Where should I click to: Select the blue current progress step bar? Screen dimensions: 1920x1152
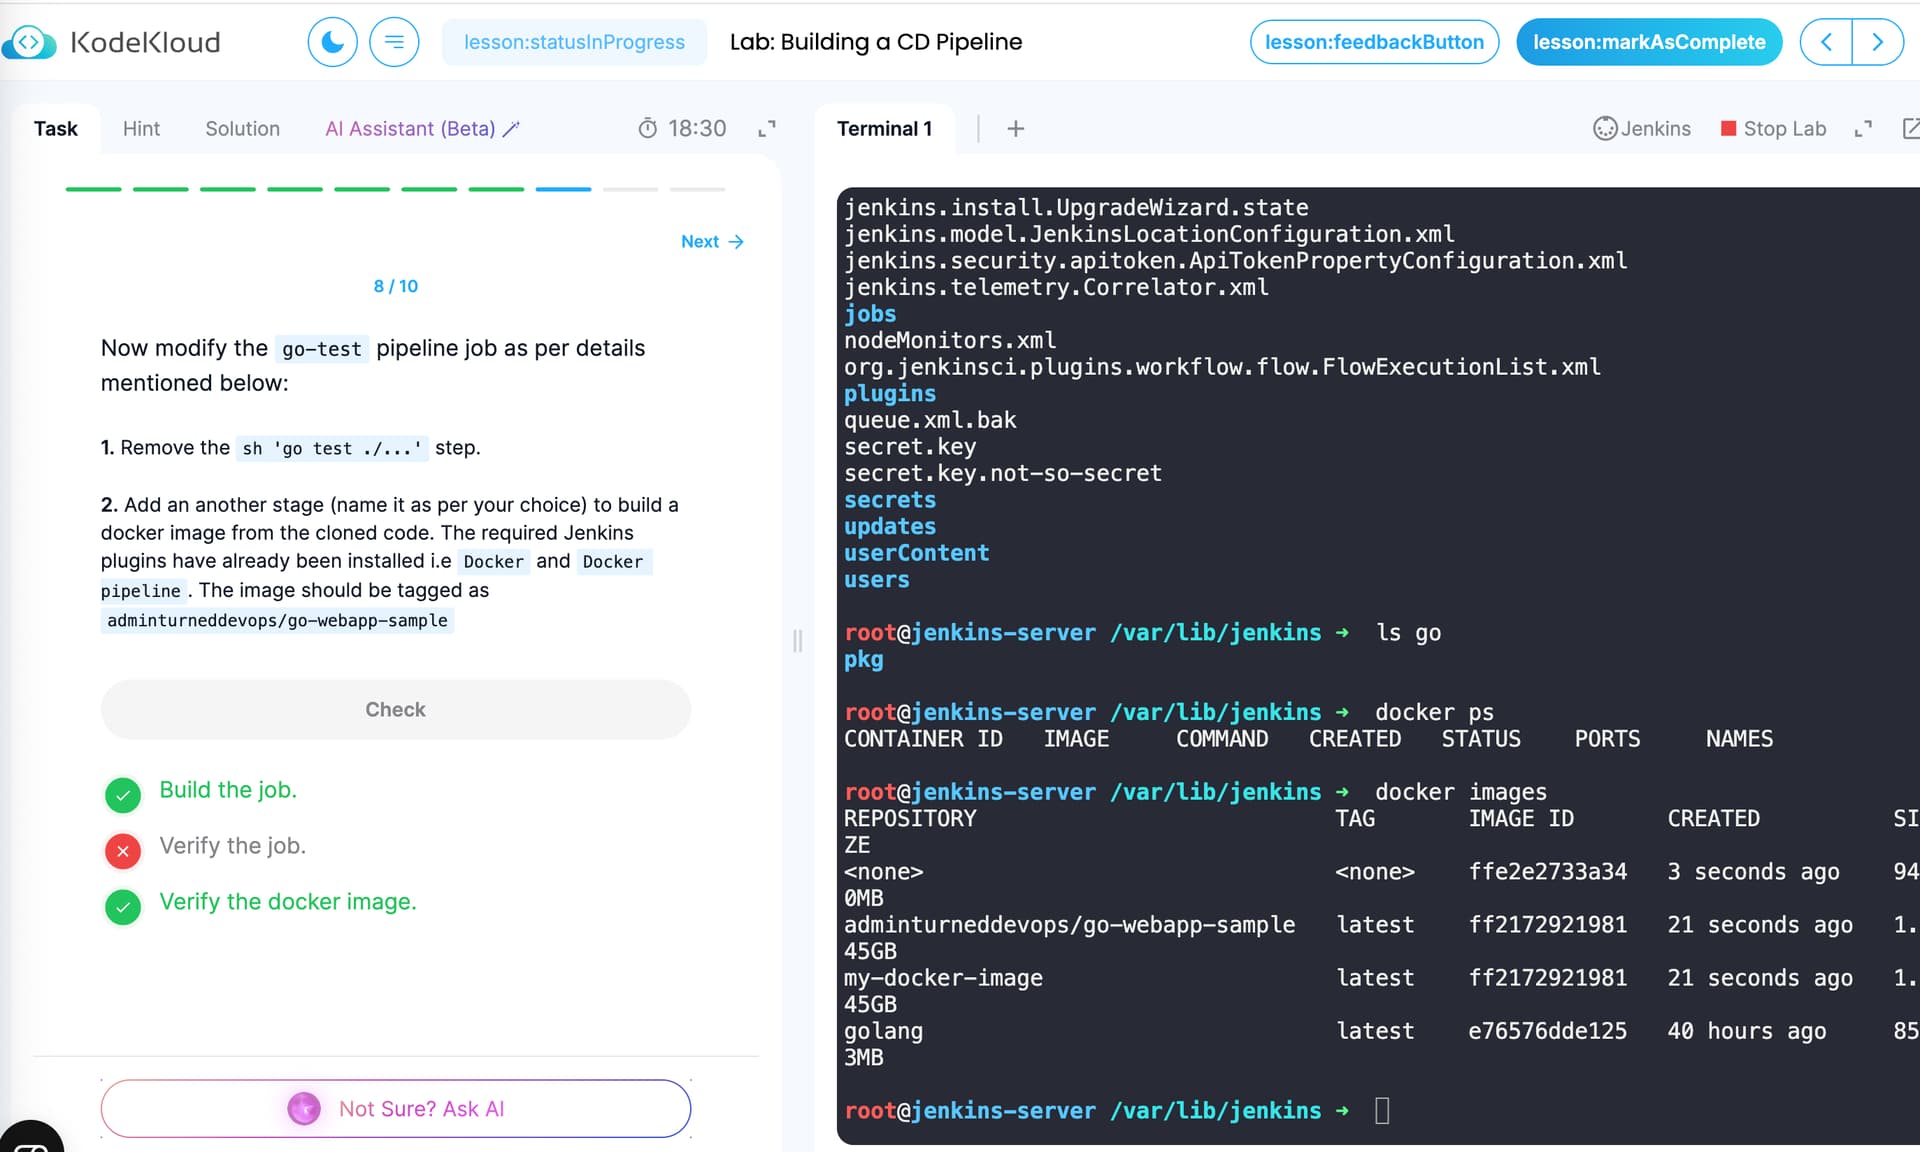tap(563, 189)
